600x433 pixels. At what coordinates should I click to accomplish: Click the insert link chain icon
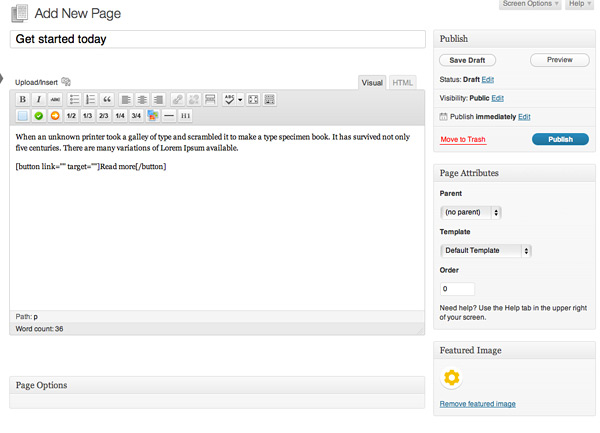pyautogui.click(x=177, y=100)
